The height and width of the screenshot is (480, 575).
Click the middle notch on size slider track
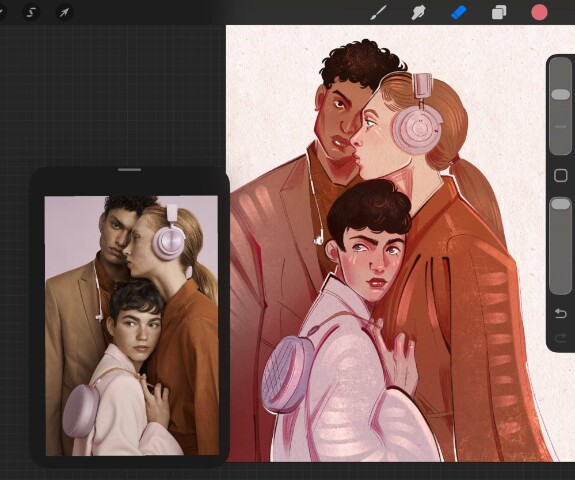tap(561, 127)
